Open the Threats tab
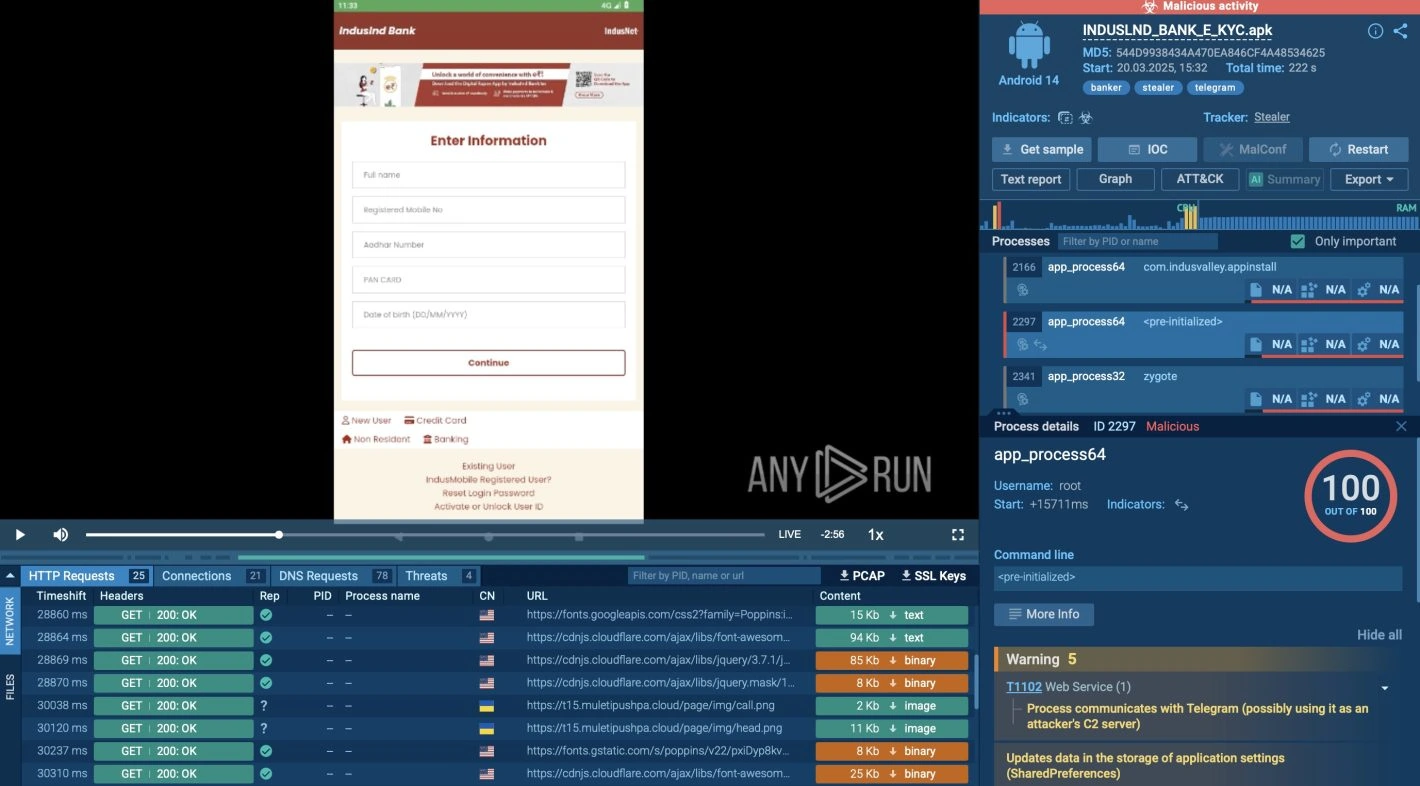1420x786 pixels. click(427, 576)
